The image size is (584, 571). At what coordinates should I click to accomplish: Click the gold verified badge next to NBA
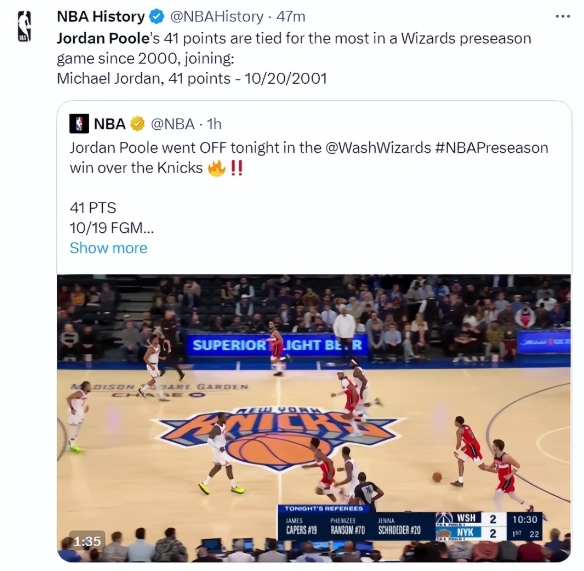[x=137, y=124]
